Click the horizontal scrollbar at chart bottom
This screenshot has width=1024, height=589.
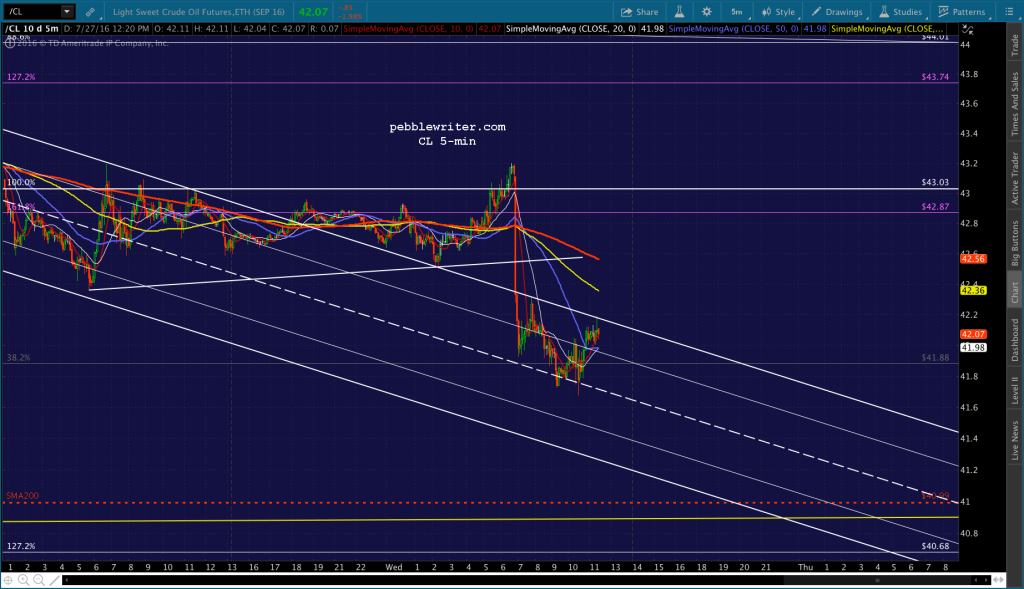(526, 580)
